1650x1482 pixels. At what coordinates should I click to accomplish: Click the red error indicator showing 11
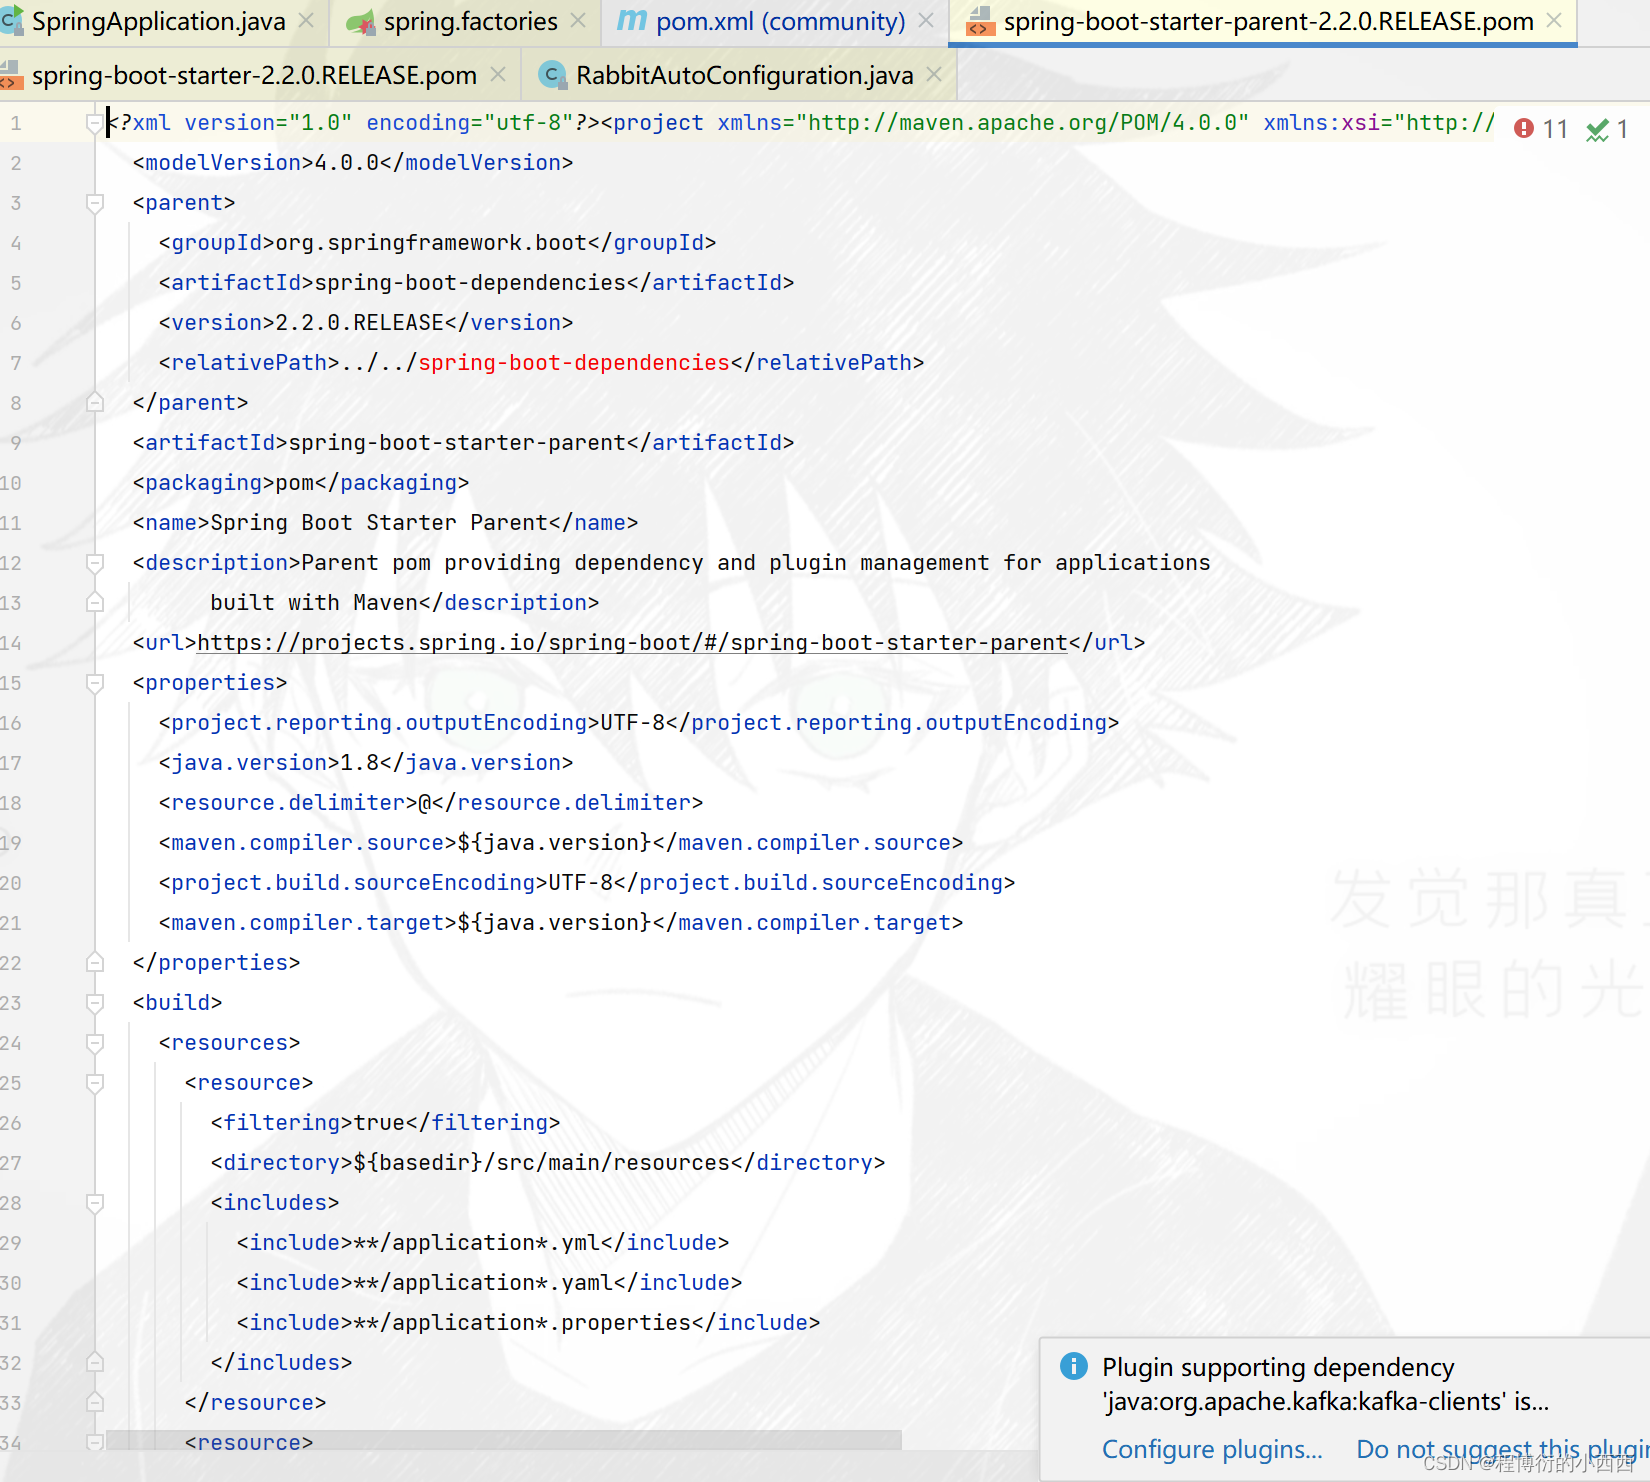coord(1541,129)
